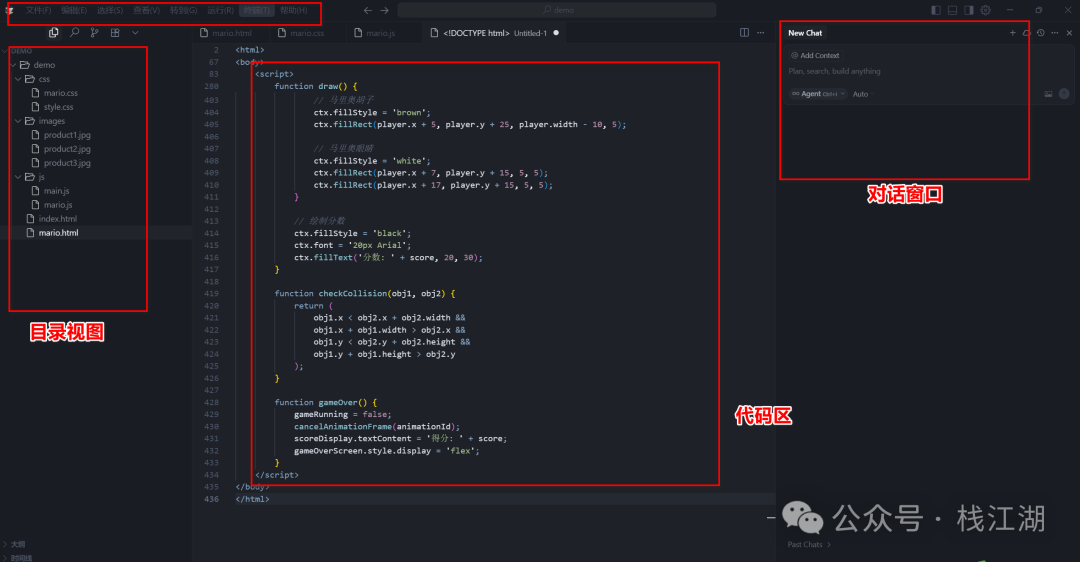Image resolution: width=1080 pixels, height=562 pixels.
Task: Open product1.jpg in the file tree
Action: 67,135
